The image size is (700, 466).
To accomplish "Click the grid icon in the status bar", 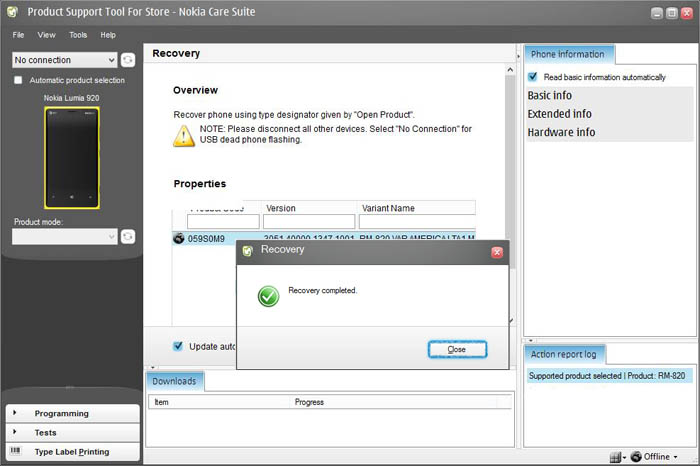I will (x=615, y=457).
